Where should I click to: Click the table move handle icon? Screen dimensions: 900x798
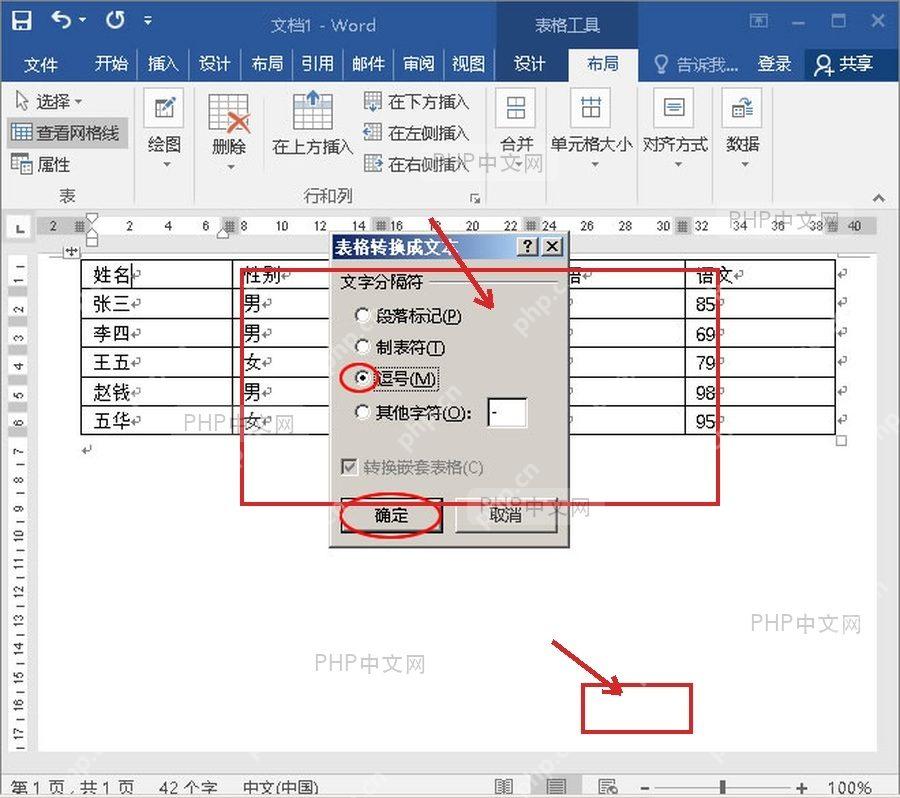click(72, 251)
